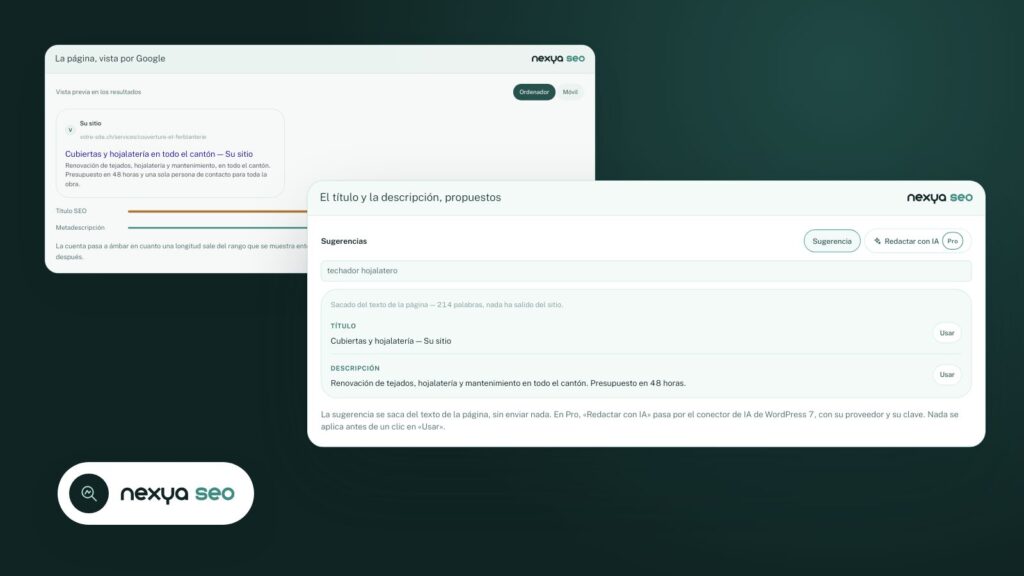The width and height of the screenshot is (1024, 576).
Task: Select the Ordenador preview toggle
Action: (x=534, y=92)
